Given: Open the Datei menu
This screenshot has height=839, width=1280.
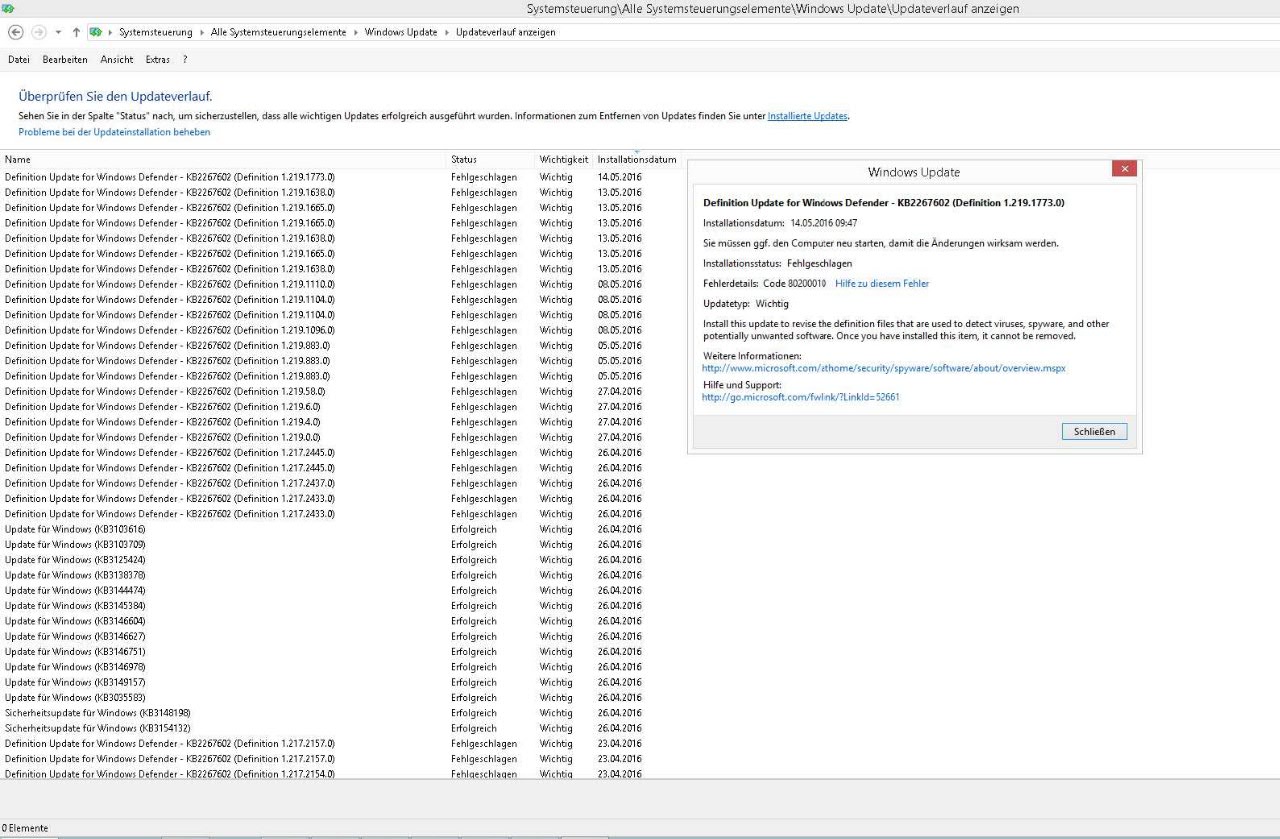Looking at the screenshot, I should [x=19, y=60].
